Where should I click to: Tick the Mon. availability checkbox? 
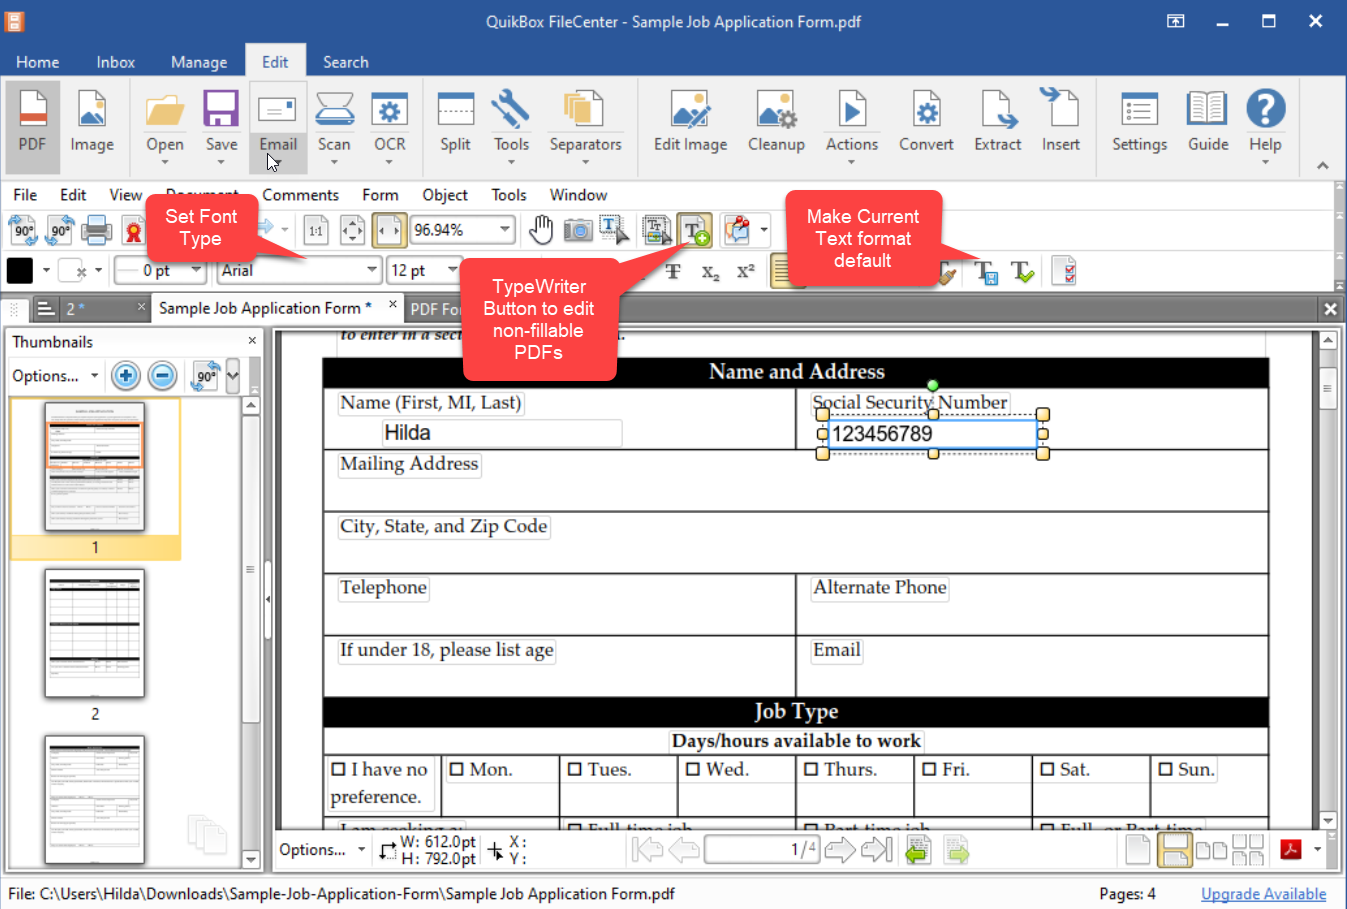click(457, 769)
